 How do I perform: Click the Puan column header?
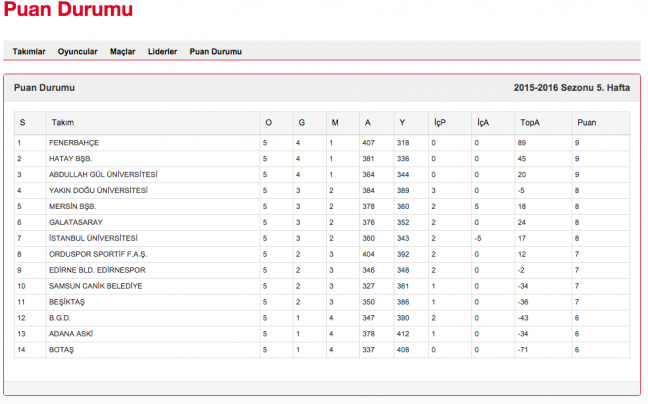(x=585, y=122)
